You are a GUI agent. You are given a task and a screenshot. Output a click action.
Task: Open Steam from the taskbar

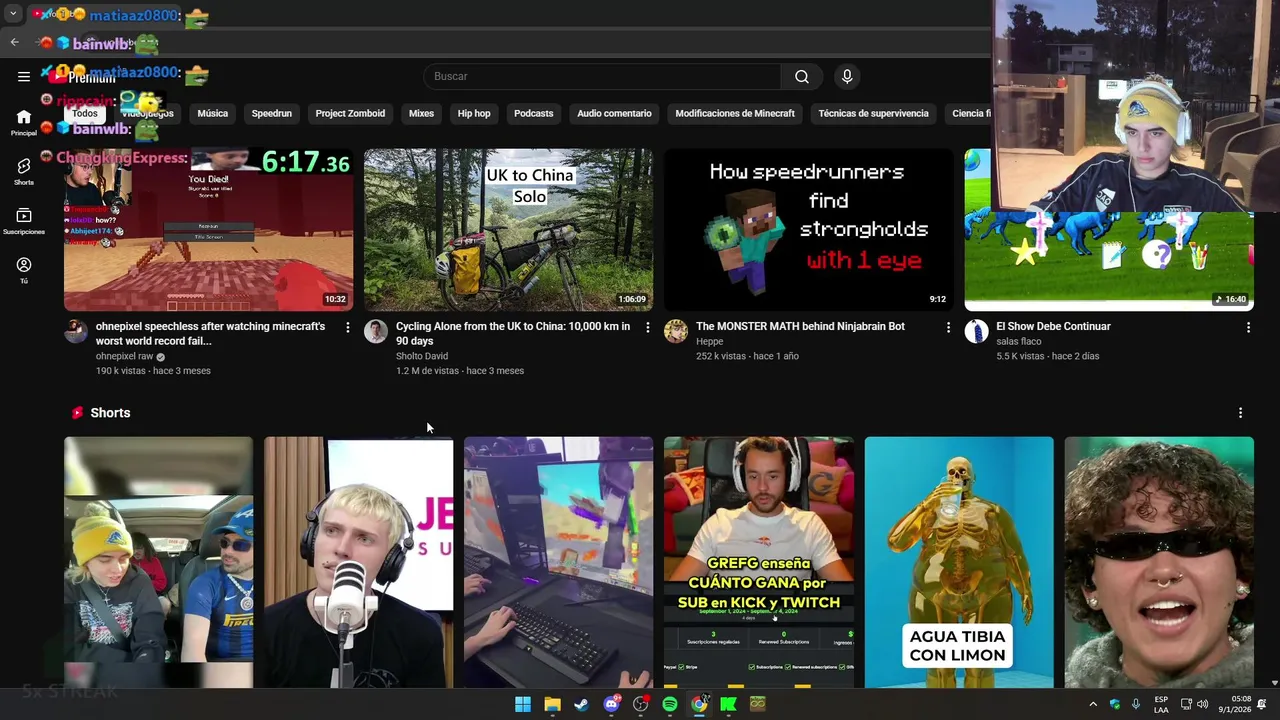point(581,704)
